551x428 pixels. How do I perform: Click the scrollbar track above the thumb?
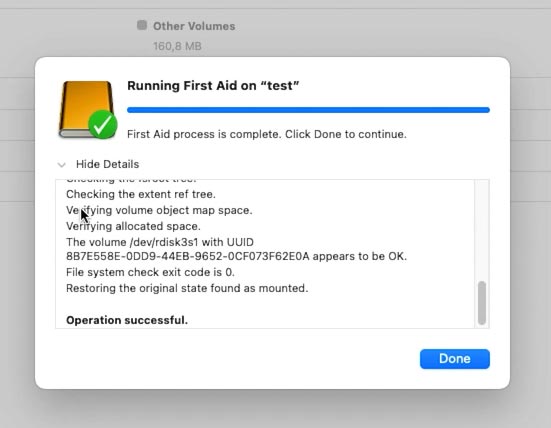click(x=482, y=230)
